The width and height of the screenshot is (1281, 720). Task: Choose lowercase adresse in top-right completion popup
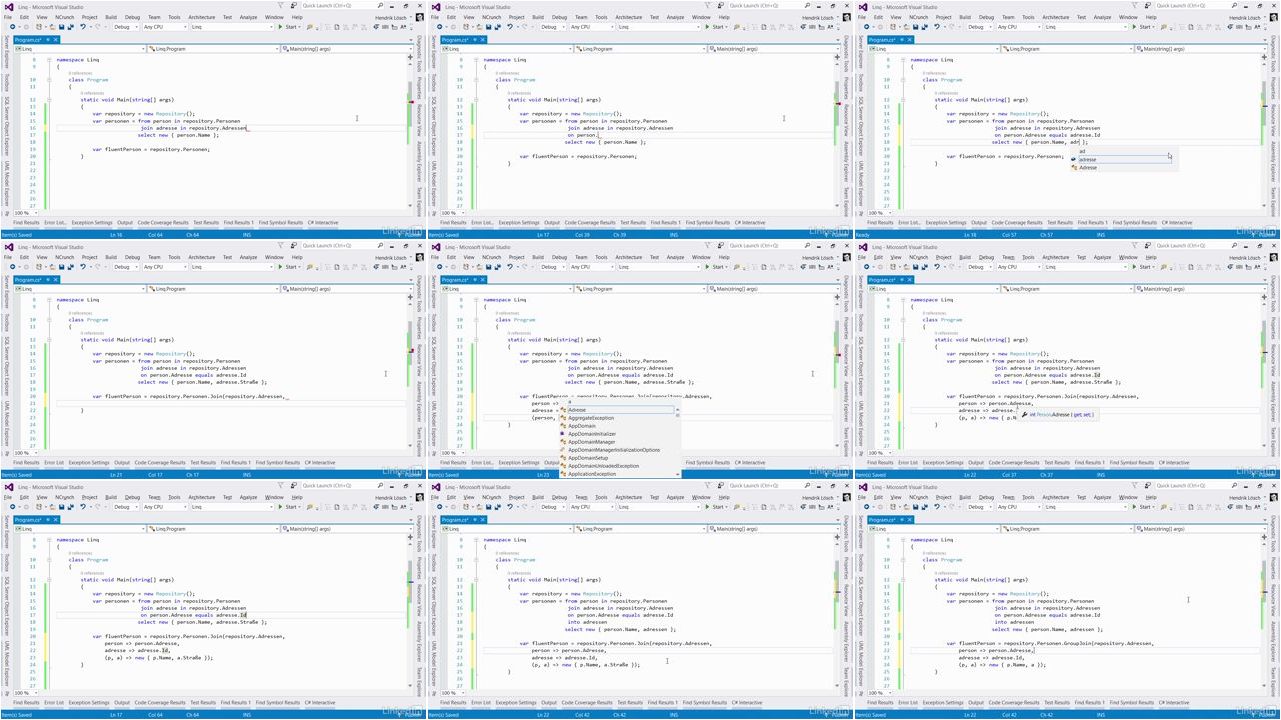(x=1087, y=160)
